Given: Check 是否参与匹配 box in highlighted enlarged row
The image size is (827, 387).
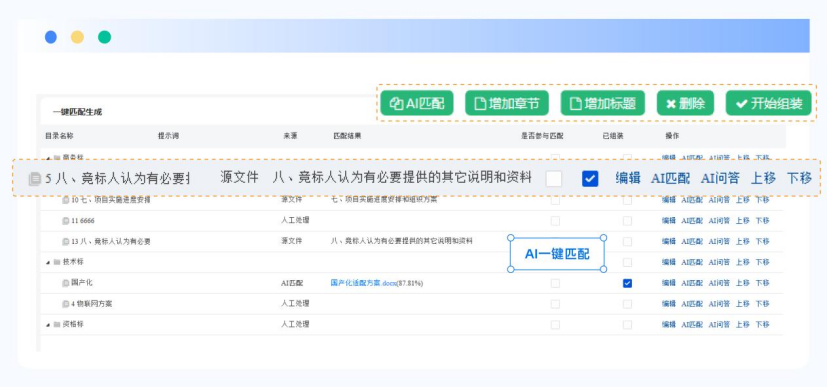Looking at the screenshot, I should [554, 179].
